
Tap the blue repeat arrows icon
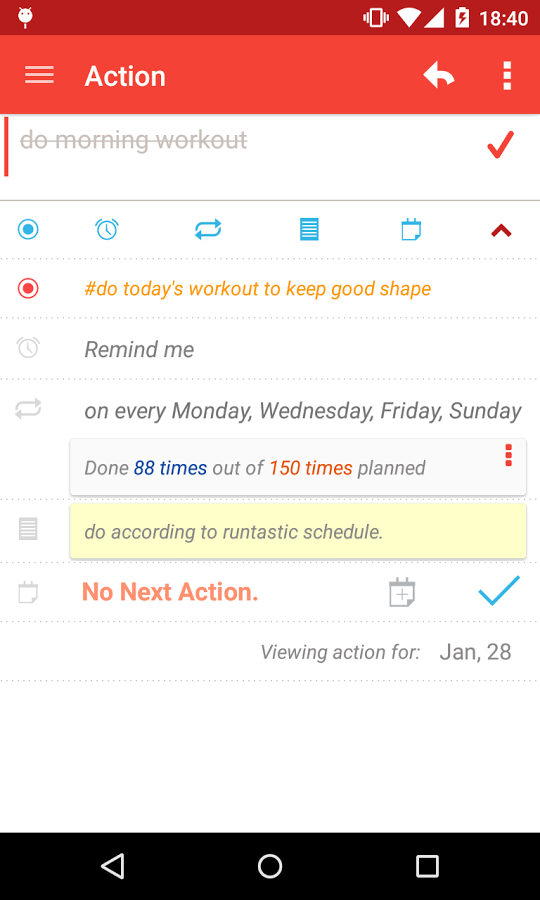pyautogui.click(x=208, y=230)
